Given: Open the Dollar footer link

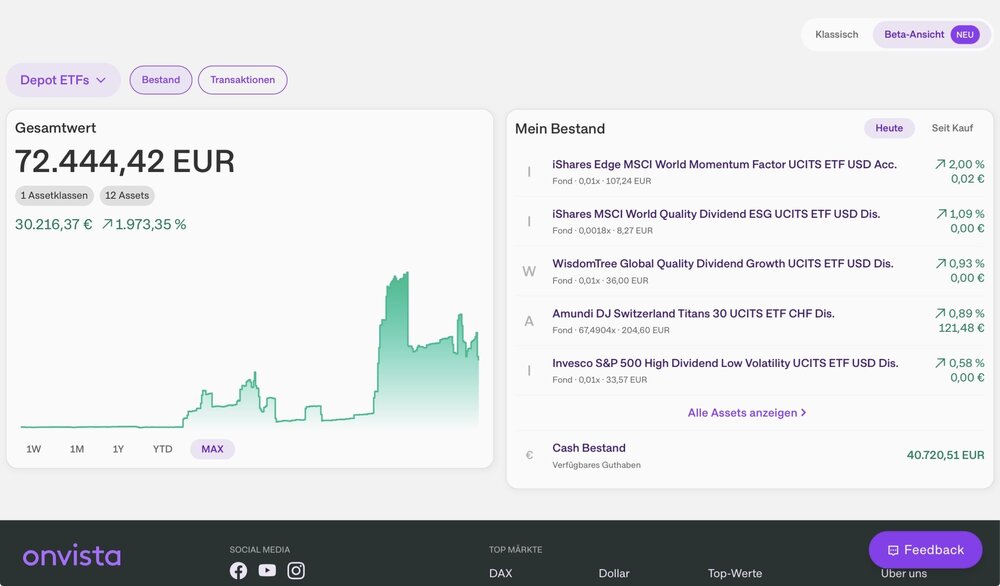Looking at the screenshot, I should [x=614, y=573].
